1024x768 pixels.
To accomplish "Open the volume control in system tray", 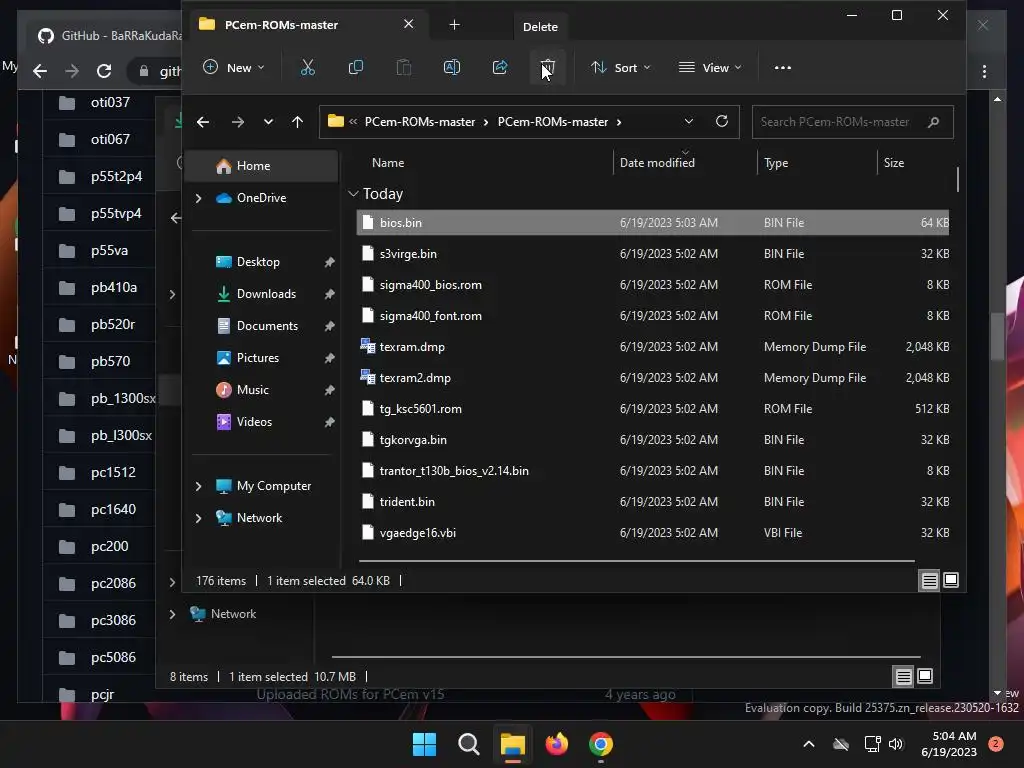I will pyautogui.click(x=896, y=744).
